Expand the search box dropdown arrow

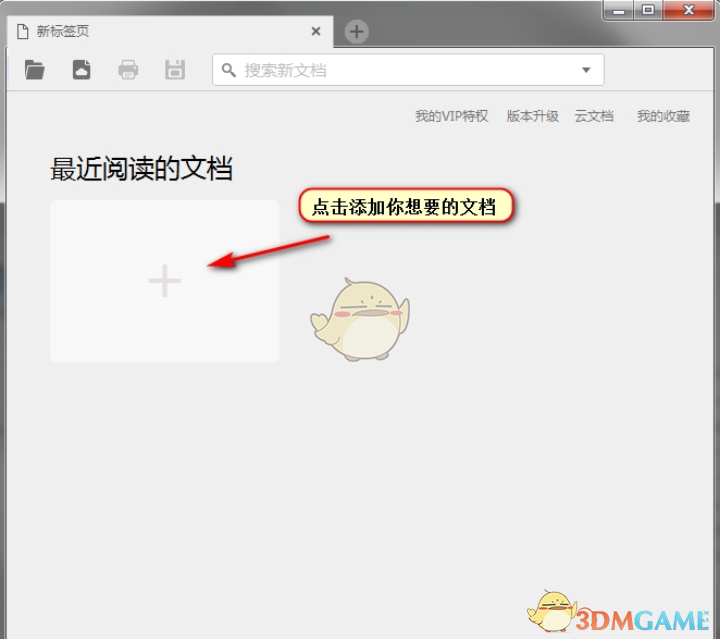point(586,70)
